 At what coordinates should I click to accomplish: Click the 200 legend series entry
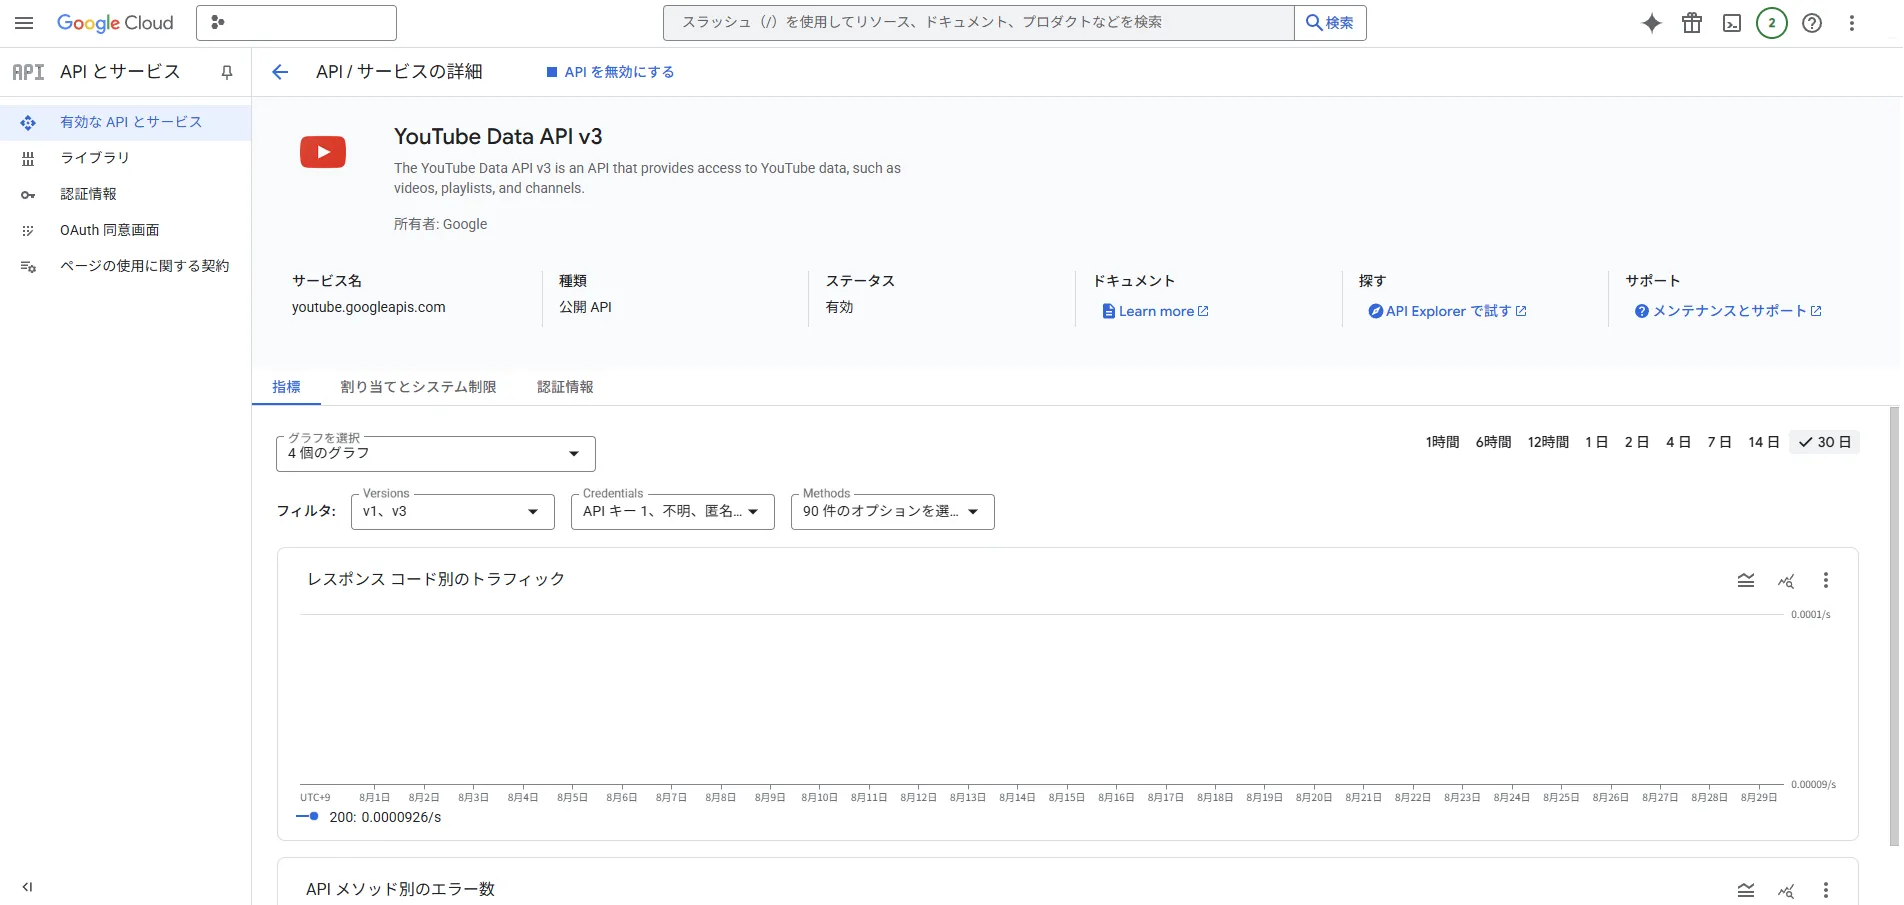coord(369,817)
